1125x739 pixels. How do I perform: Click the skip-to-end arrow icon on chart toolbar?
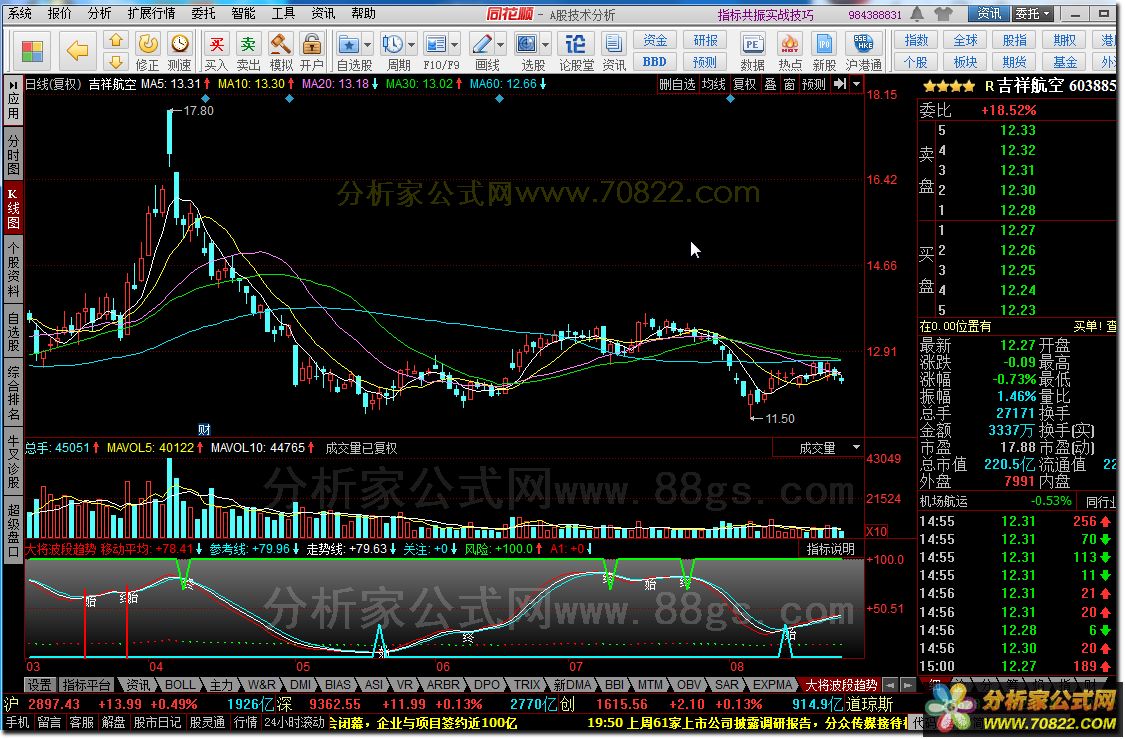point(840,84)
